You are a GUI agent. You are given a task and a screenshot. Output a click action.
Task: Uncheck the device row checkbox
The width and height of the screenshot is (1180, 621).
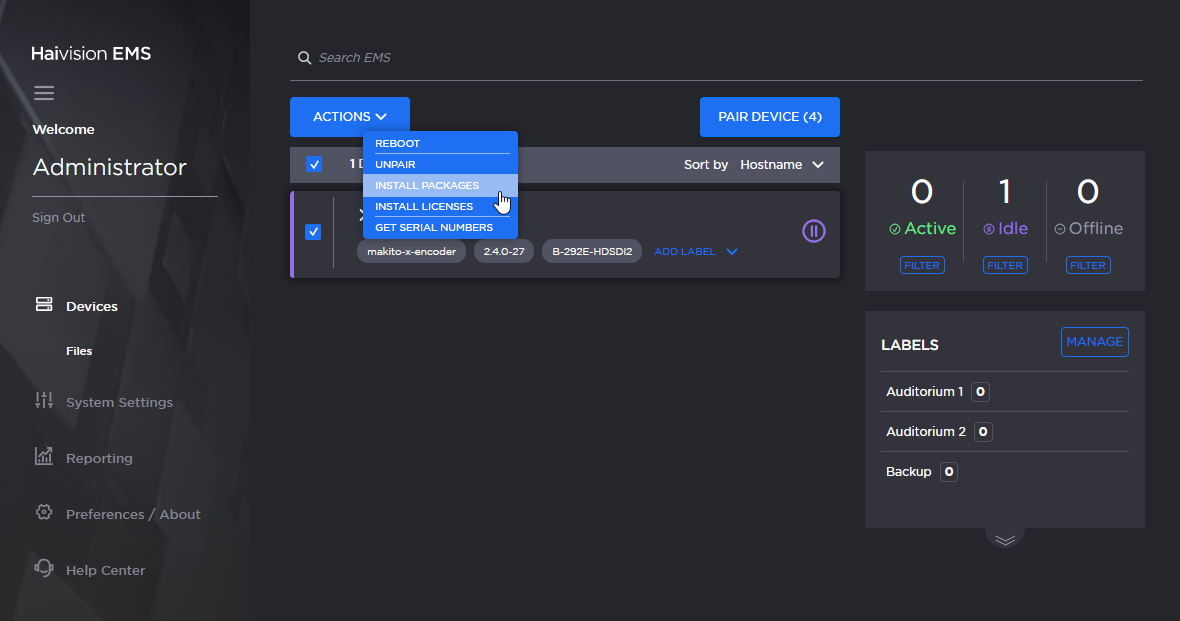(x=313, y=231)
